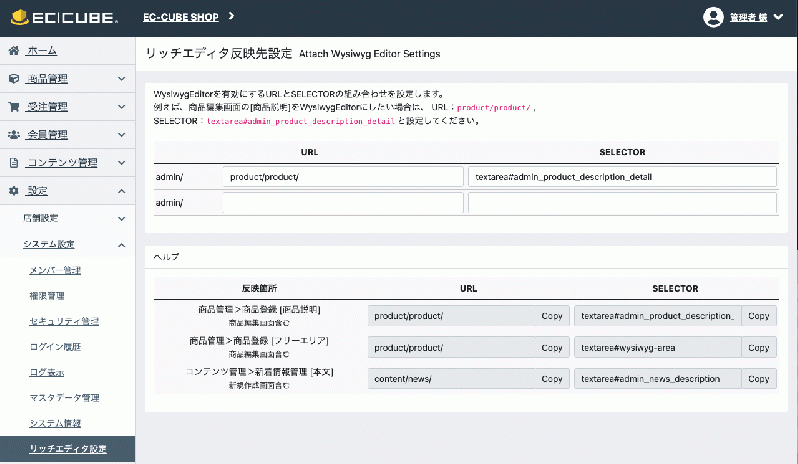The height and width of the screenshot is (464, 798).
Task: Open ログ表示 page
Action: (47, 372)
